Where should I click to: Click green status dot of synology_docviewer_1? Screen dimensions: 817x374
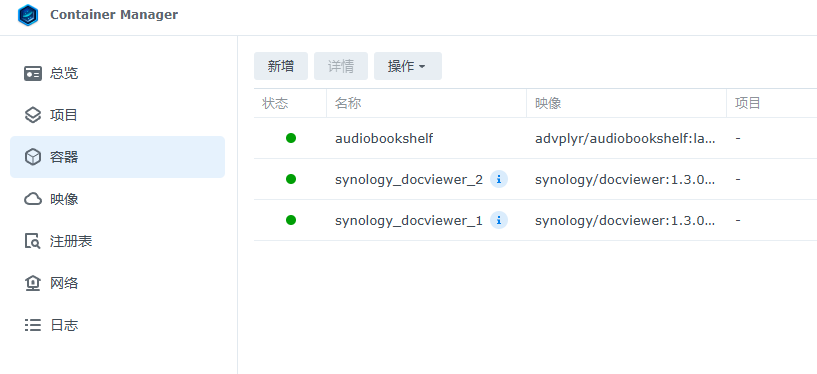click(x=291, y=220)
